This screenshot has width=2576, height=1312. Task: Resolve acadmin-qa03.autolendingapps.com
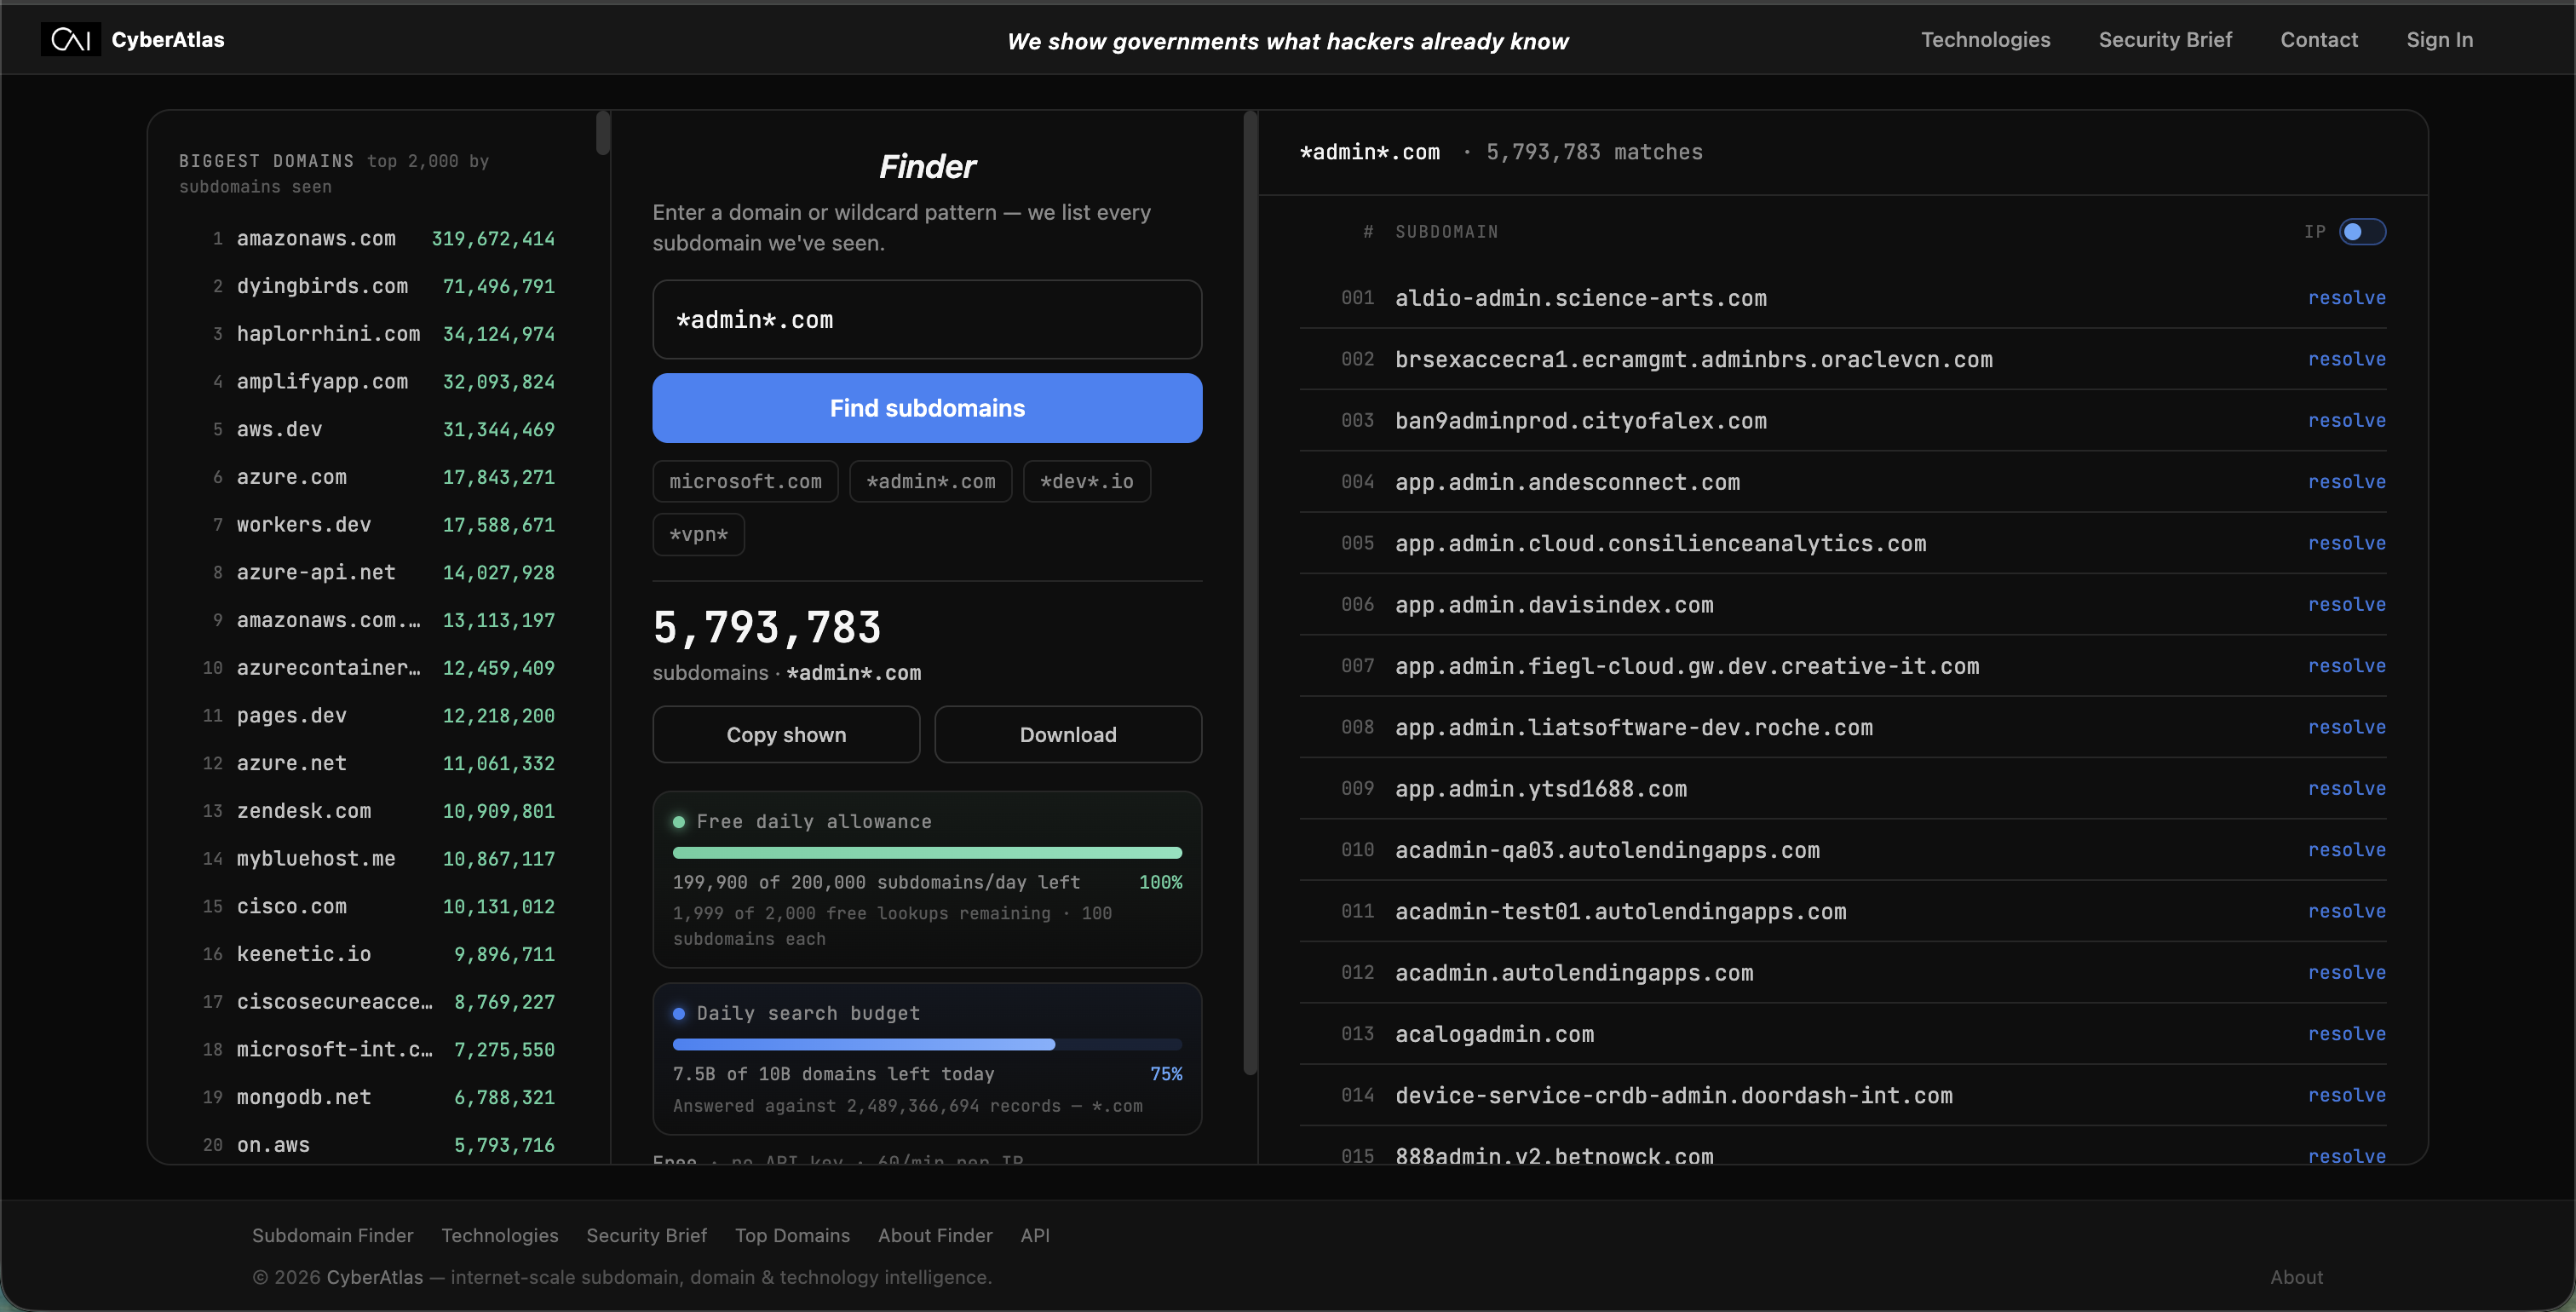coord(2346,850)
